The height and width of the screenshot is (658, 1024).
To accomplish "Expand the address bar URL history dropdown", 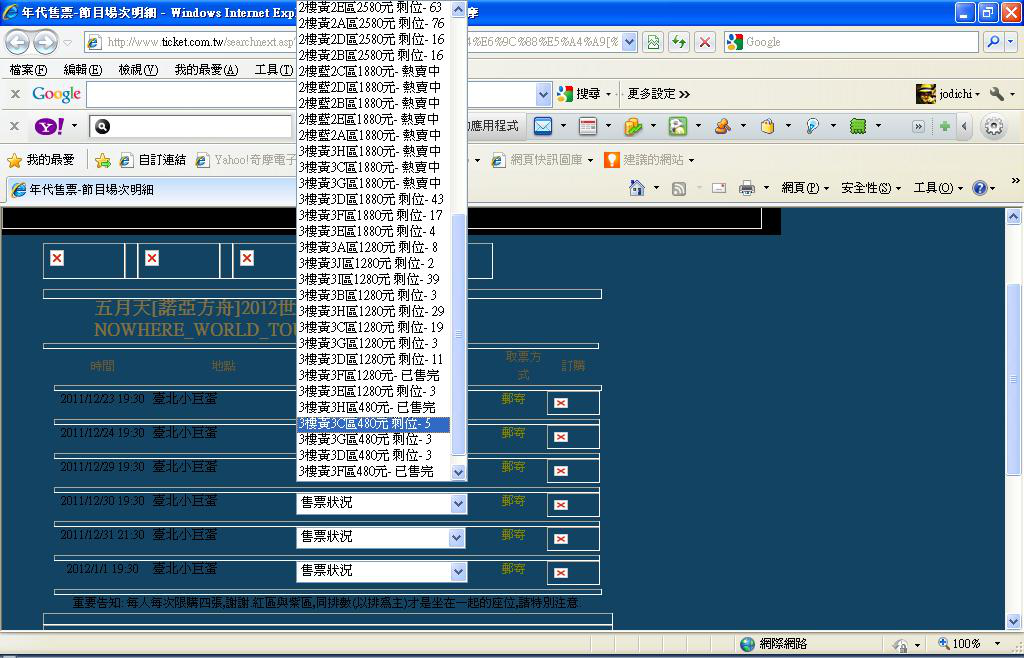I will point(630,42).
